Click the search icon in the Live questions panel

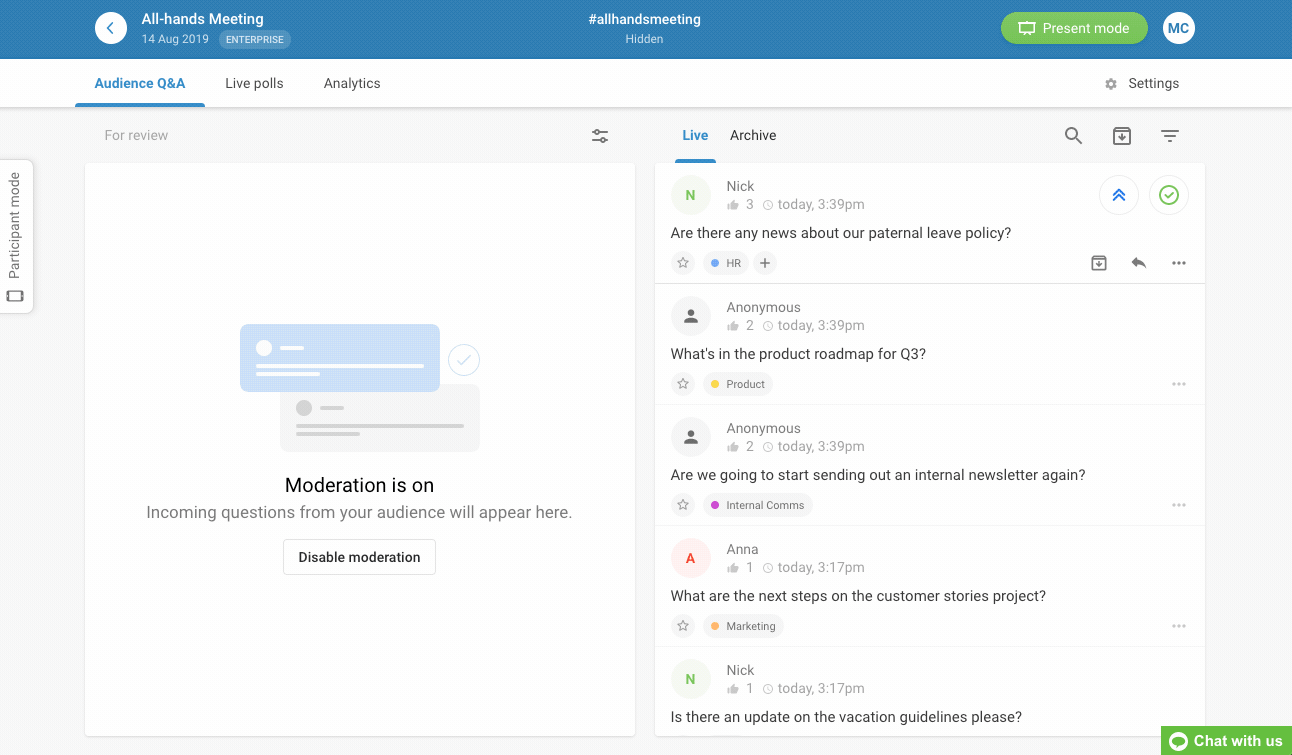pos(1073,136)
